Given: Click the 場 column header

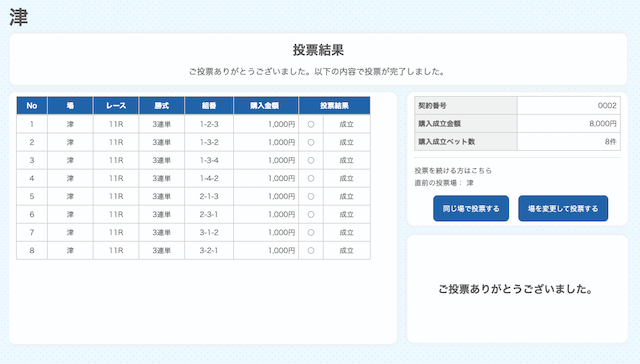Looking at the screenshot, I should 70,106.
